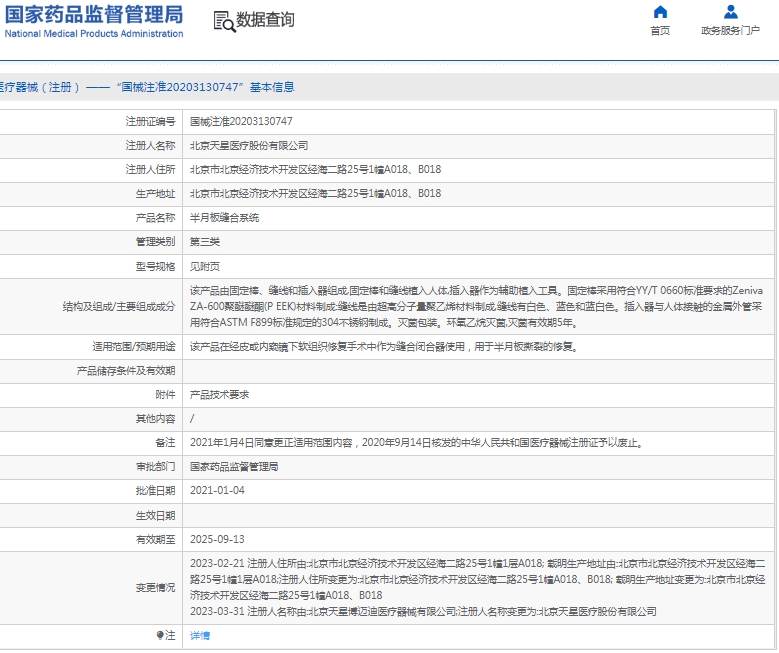
Task: Click the 注册人名称 row label
Action: (151, 146)
